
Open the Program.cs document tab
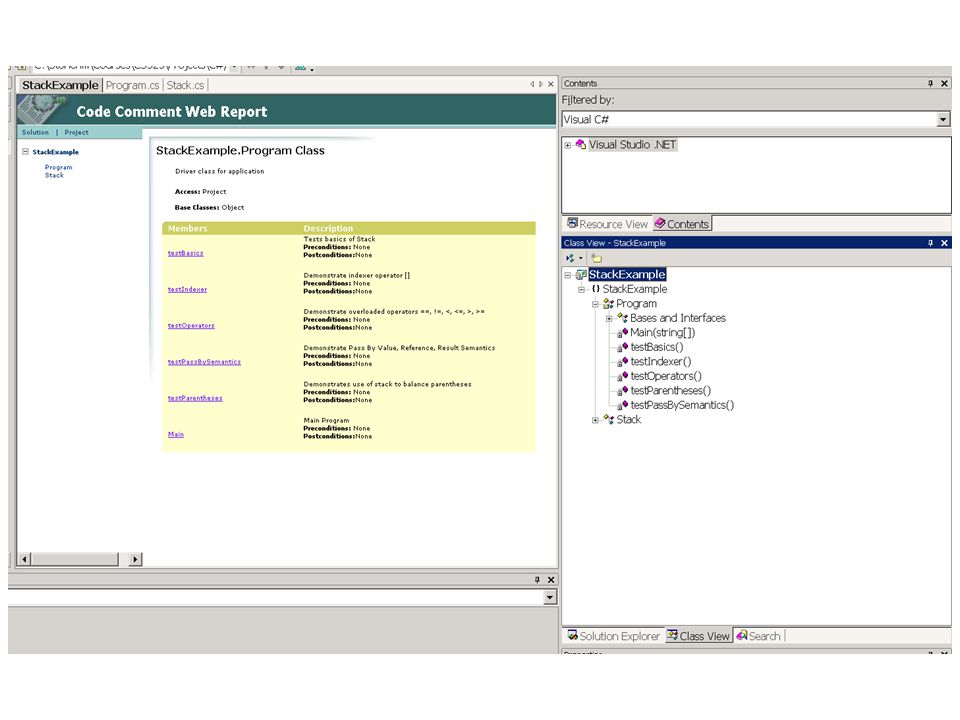(x=132, y=85)
